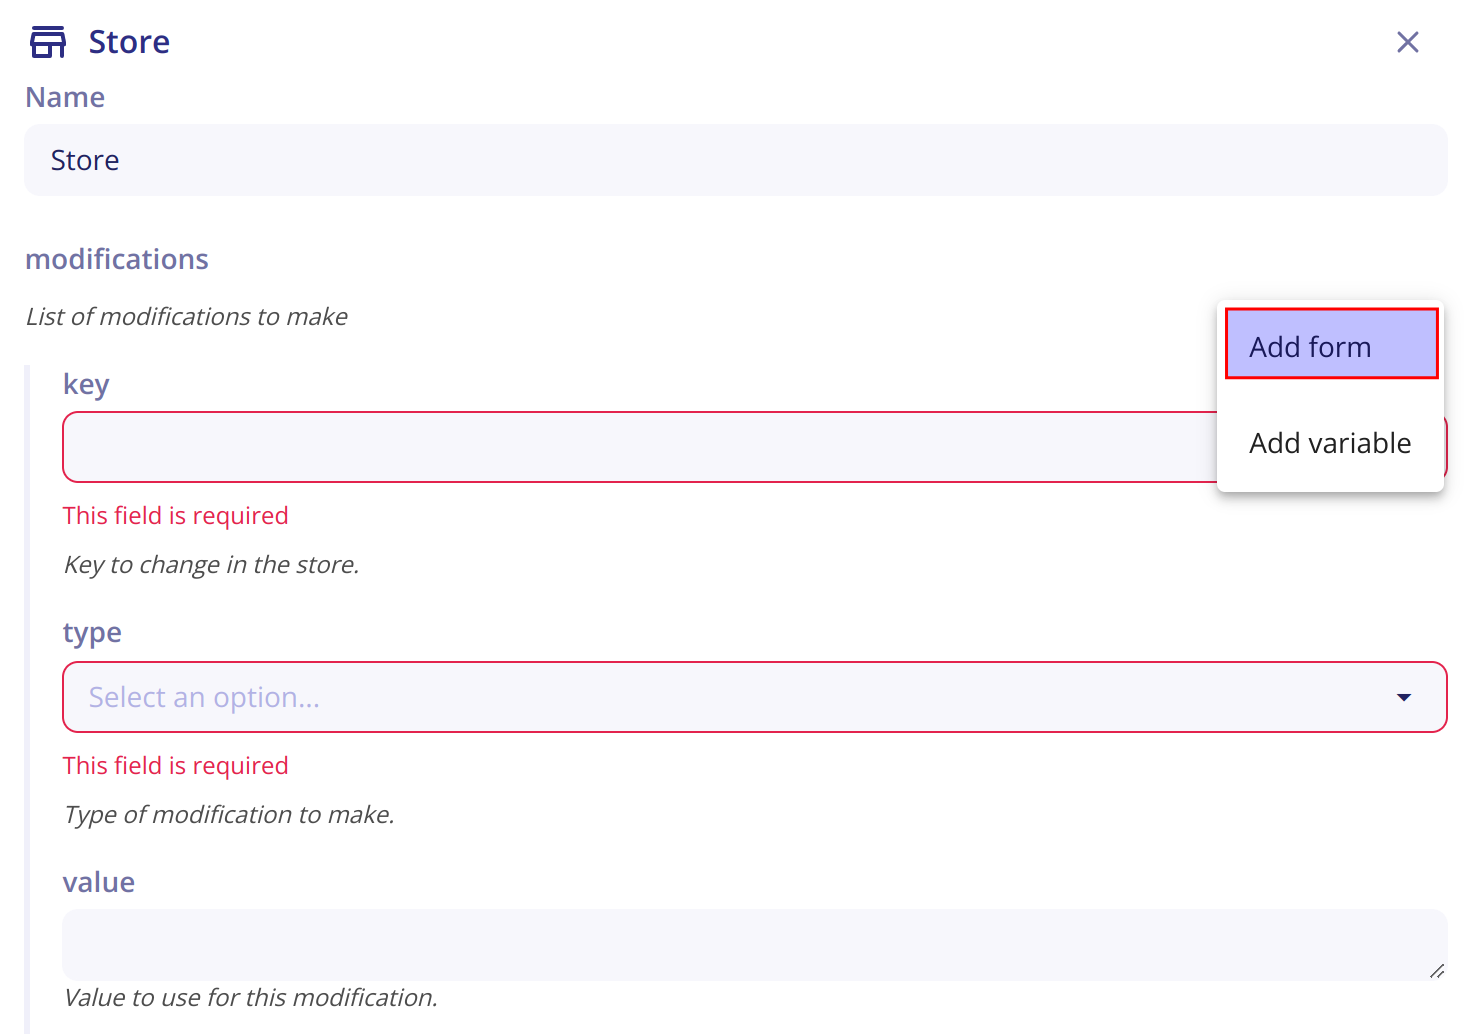This screenshot has width=1464, height=1034.
Task: Click the modifications section heading
Action: 117,259
